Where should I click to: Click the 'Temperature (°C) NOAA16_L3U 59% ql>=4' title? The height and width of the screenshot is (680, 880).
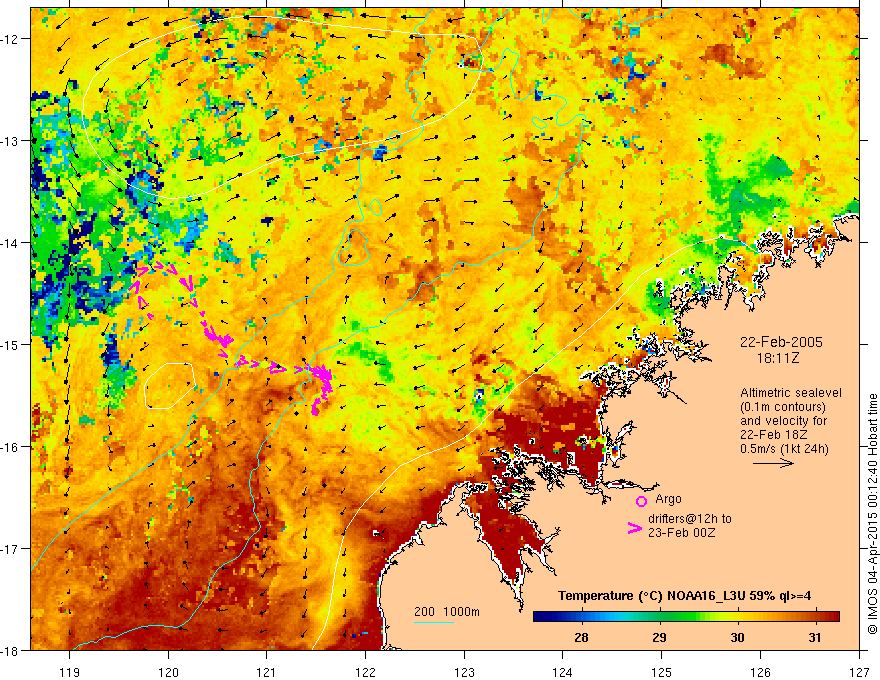point(684,596)
